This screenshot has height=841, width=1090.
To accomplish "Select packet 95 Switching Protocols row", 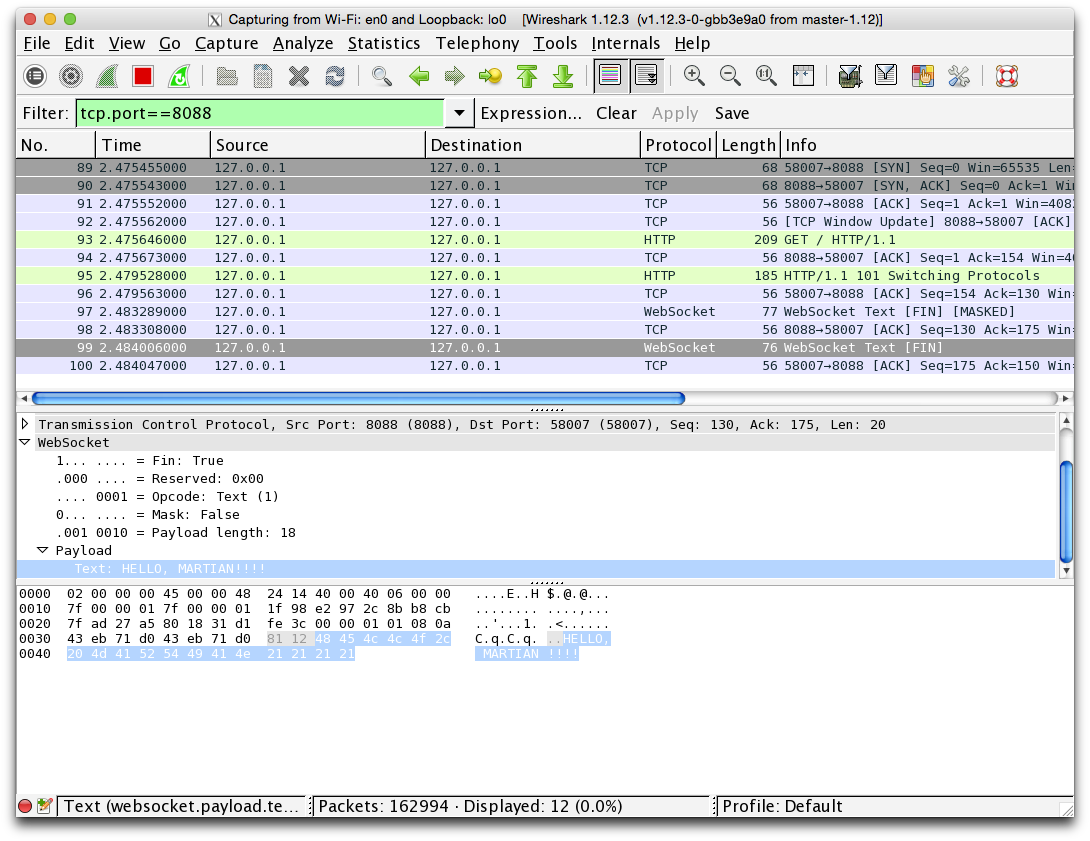I will [x=545, y=276].
